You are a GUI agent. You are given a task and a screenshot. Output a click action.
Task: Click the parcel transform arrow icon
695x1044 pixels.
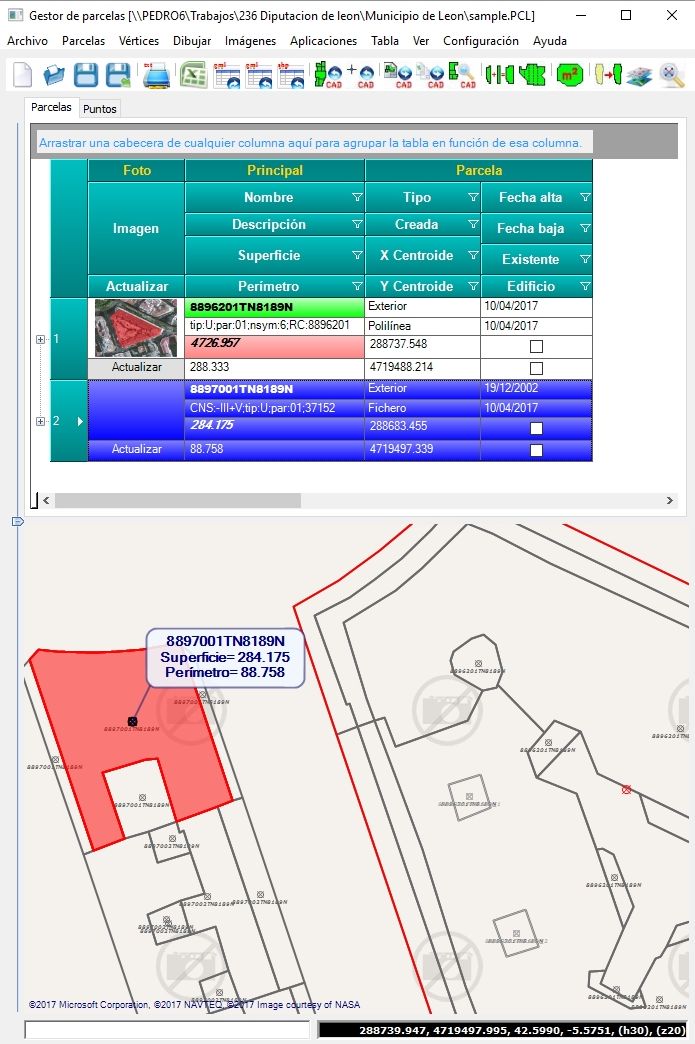608,75
